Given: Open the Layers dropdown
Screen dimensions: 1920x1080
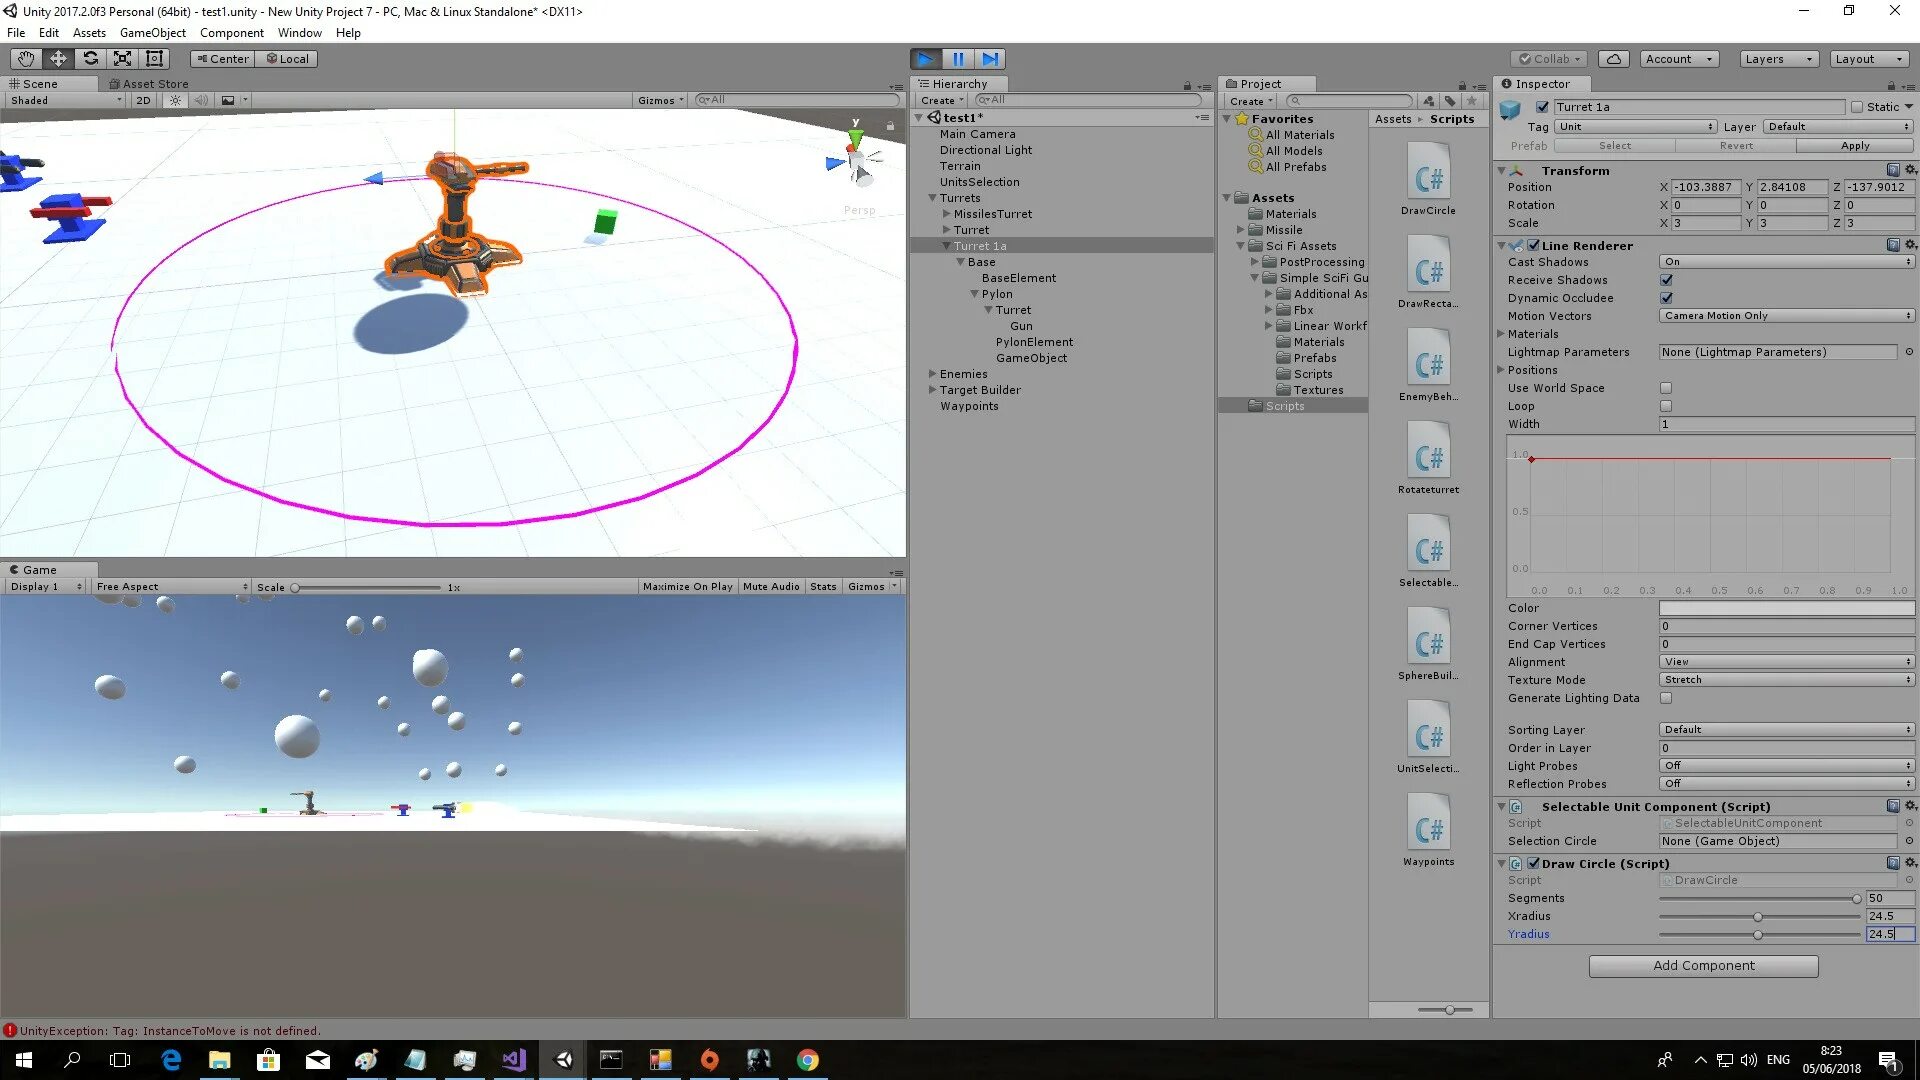Looking at the screenshot, I should (x=1777, y=59).
